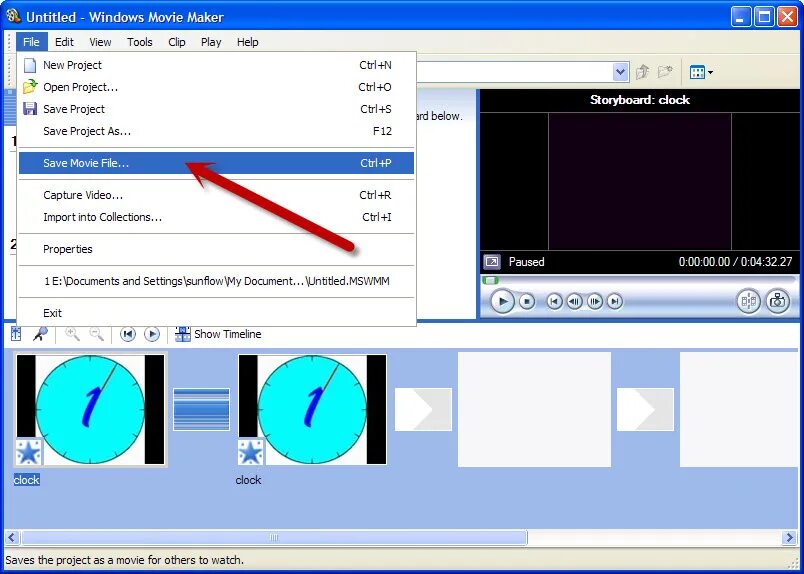The height and width of the screenshot is (574, 804).
Task: Click the Zoom Timeline In magnifier
Action: pos(72,334)
